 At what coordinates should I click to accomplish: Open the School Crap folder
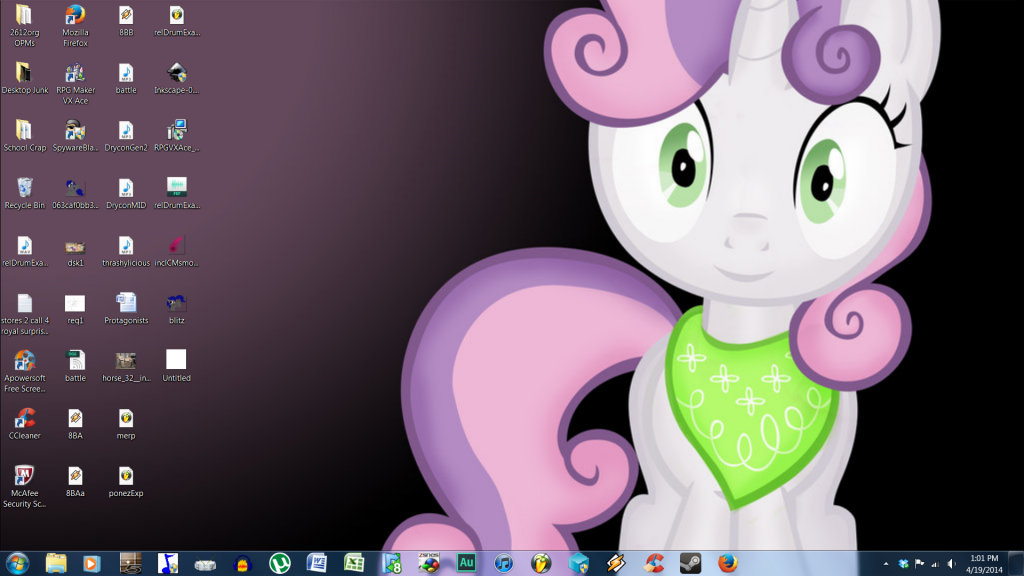tap(24, 135)
